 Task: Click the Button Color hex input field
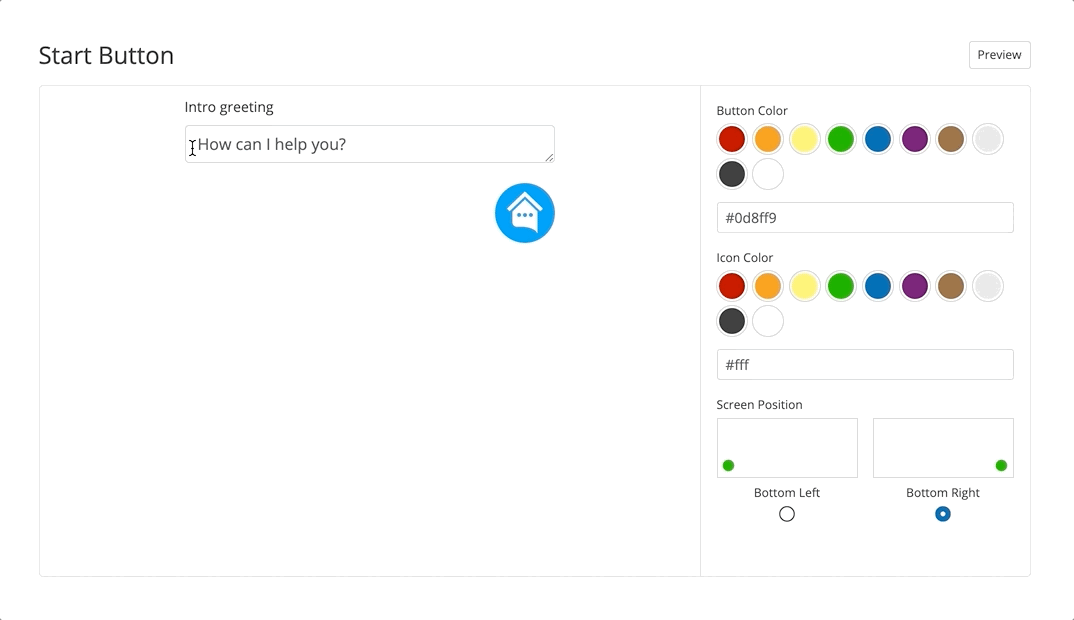coord(865,218)
